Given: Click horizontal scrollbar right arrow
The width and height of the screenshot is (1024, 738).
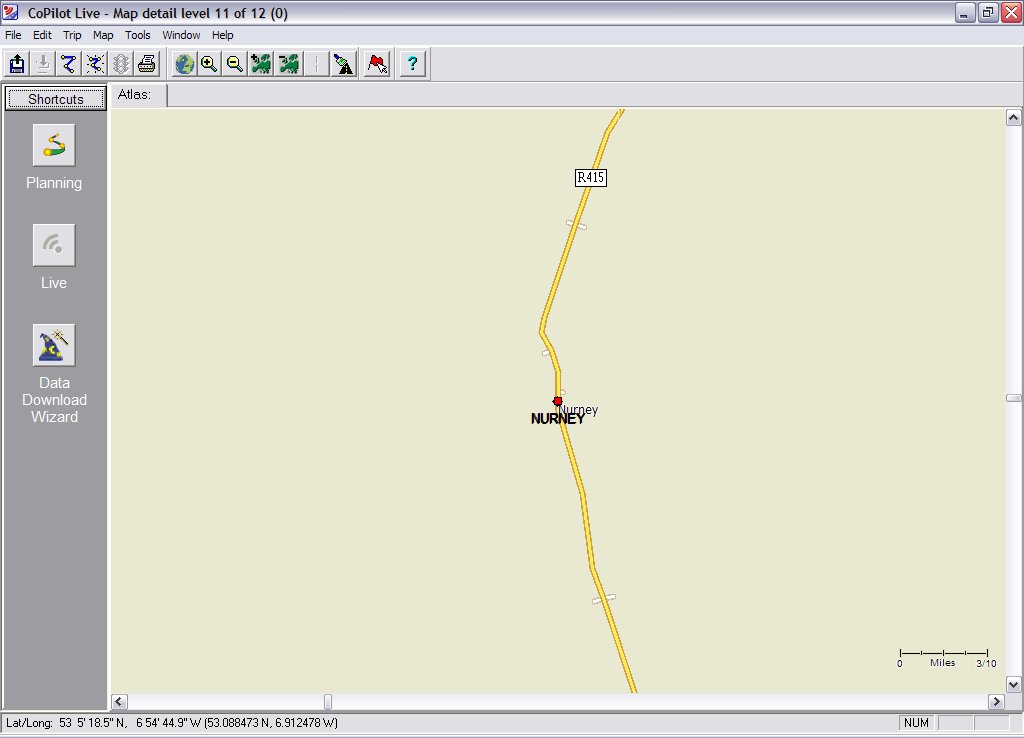Looking at the screenshot, I should coord(996,701).
